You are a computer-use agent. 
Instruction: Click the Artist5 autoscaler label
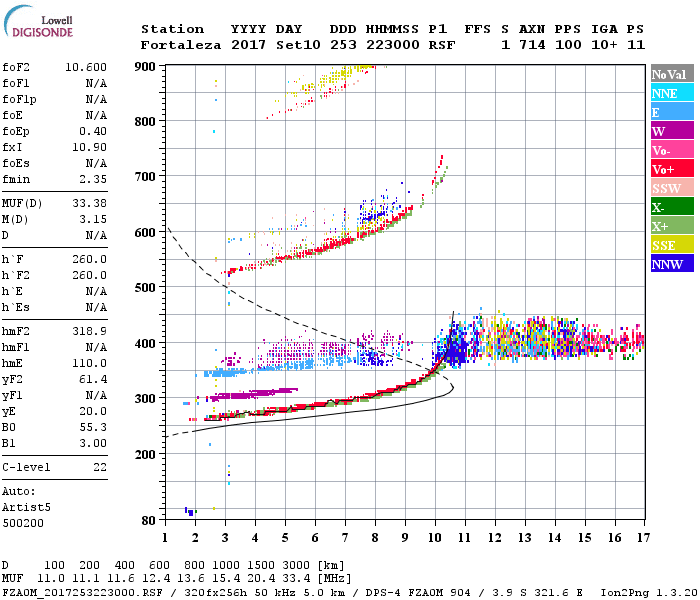(26, 508)
